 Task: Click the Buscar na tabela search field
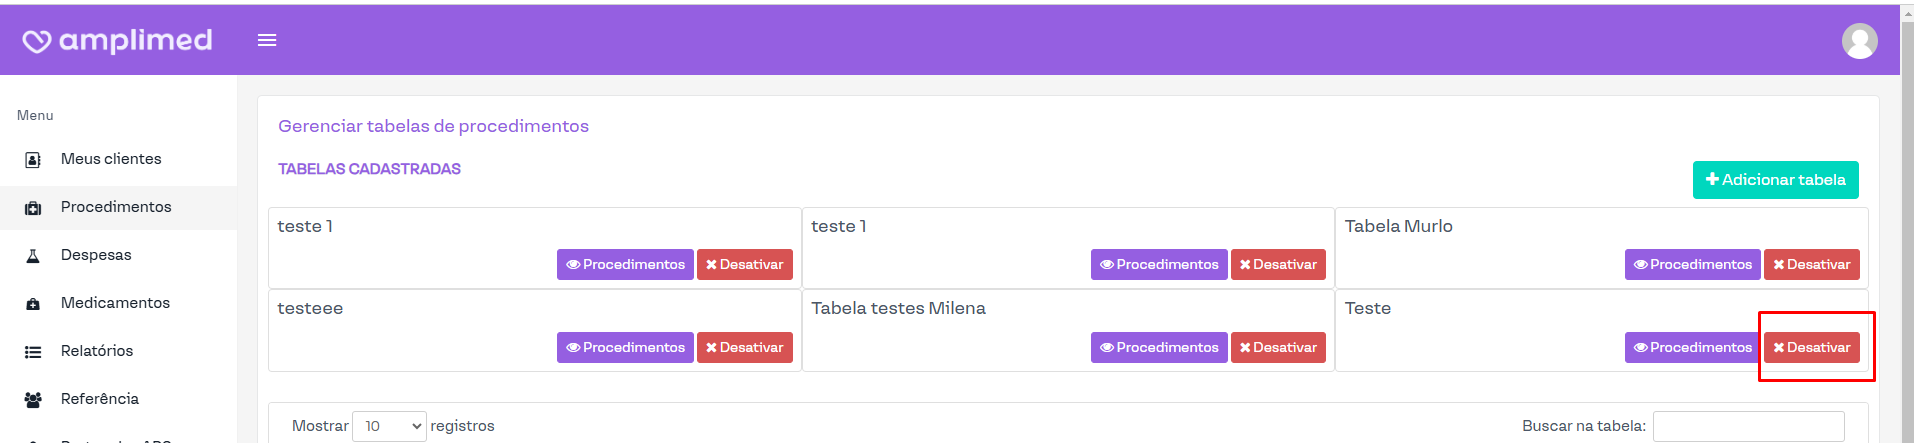[1748, 426]
